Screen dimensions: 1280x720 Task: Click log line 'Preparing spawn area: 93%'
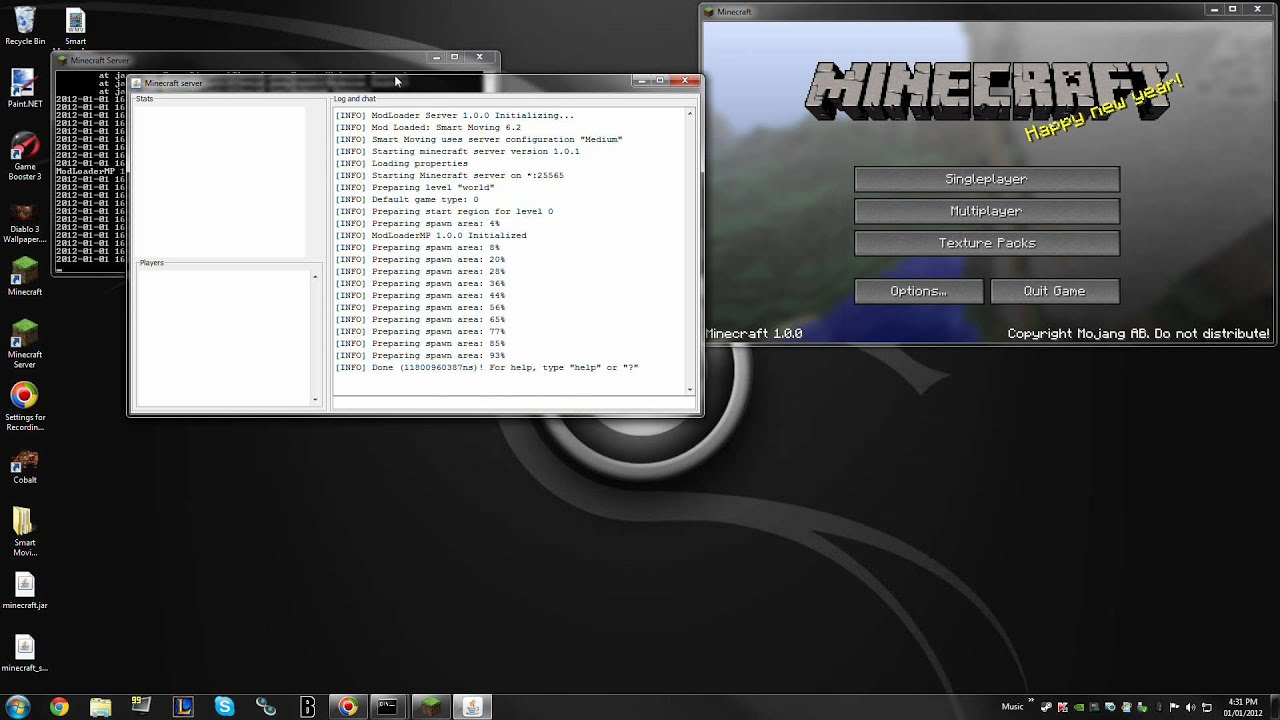click(420, 355)
